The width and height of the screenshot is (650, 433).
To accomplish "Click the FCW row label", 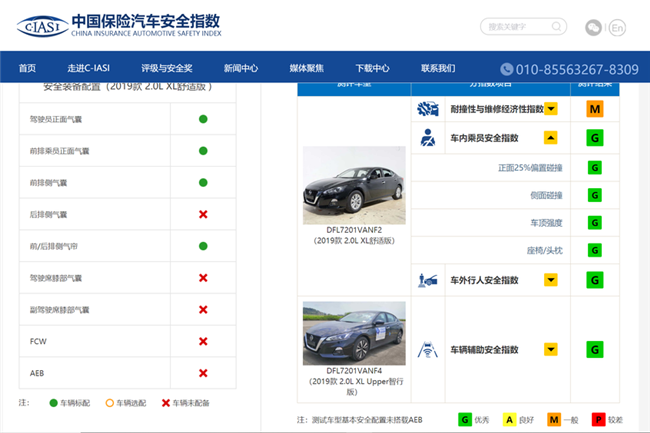I will [x=38, y=341].
